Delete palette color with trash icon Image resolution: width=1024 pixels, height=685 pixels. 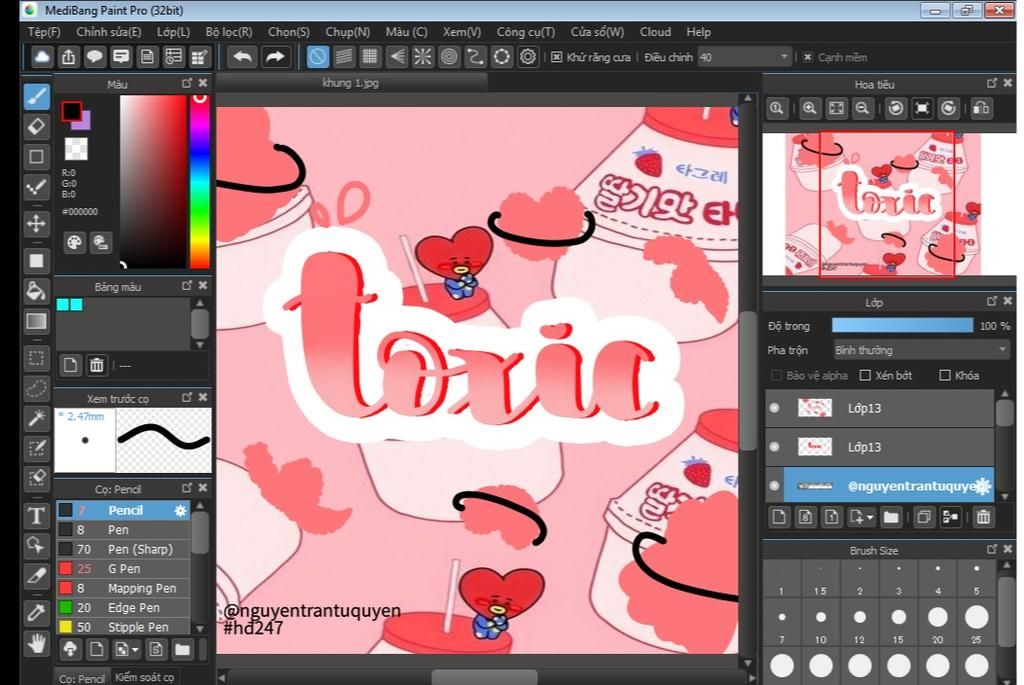(97, 365)
